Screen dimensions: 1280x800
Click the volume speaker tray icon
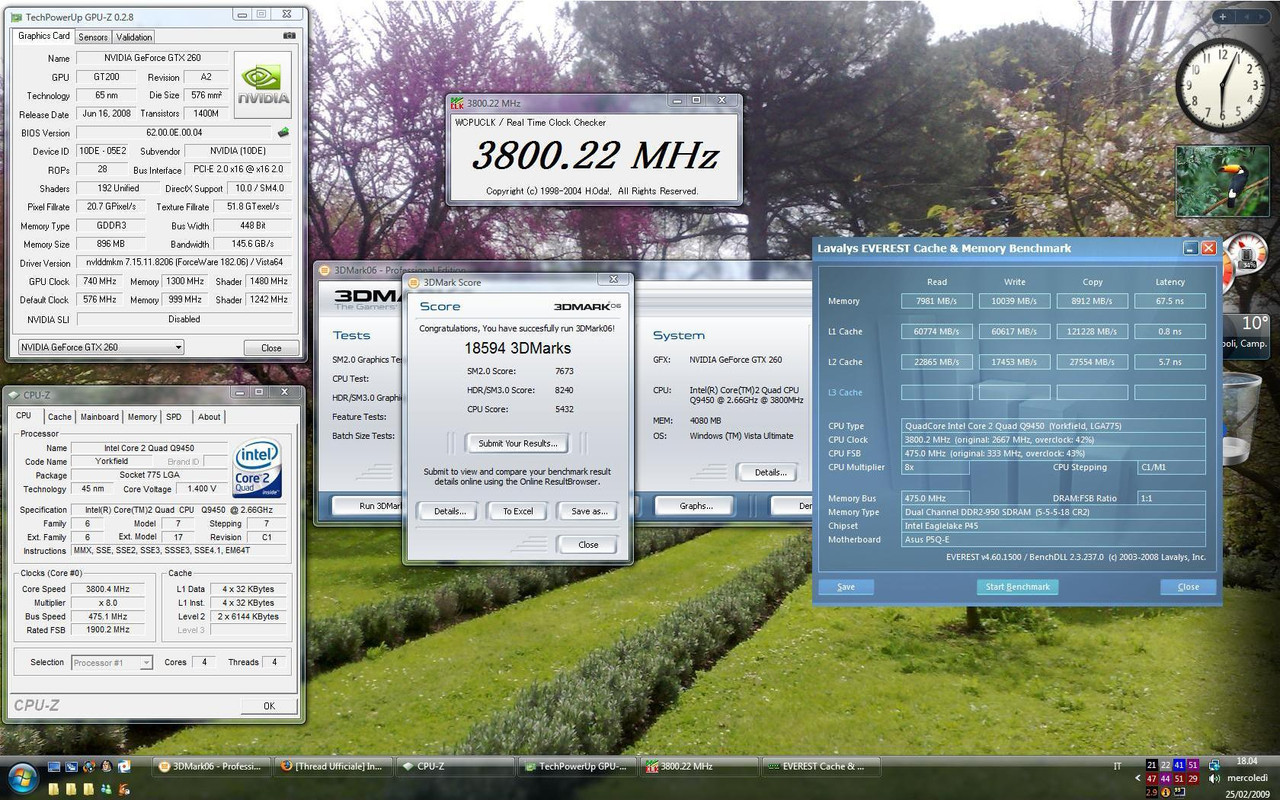point(1214,779)
